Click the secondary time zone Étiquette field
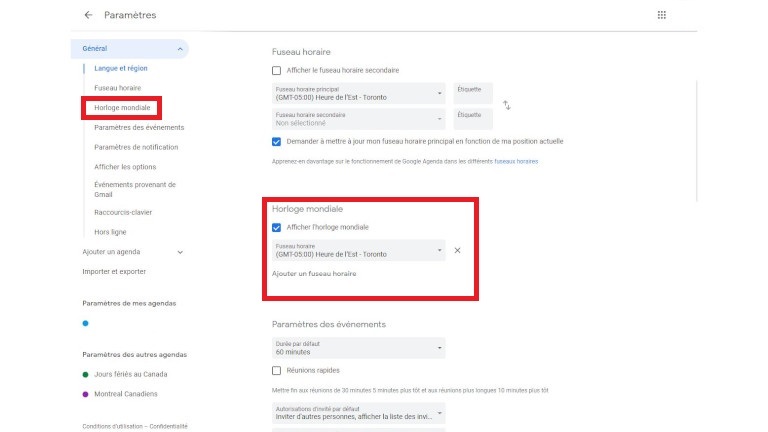768x432 pixels. 473,119
